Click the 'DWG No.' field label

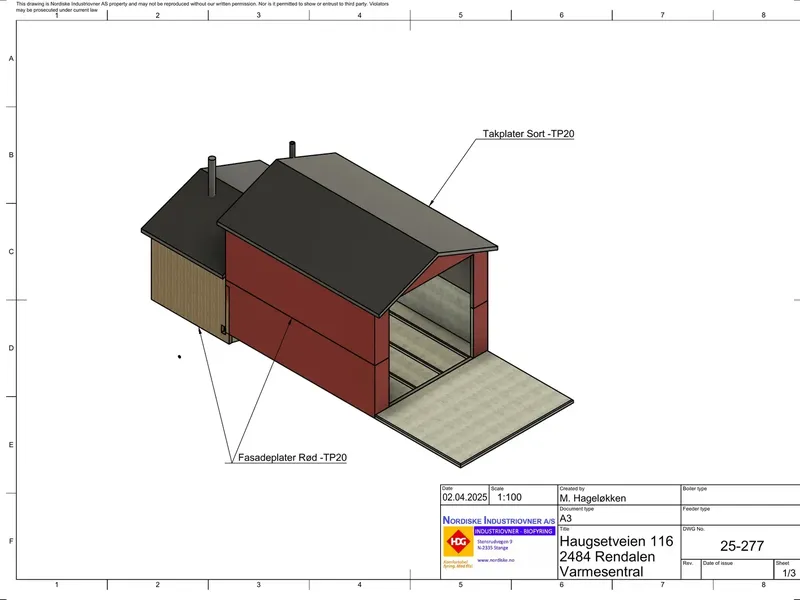tap(693, 529)
